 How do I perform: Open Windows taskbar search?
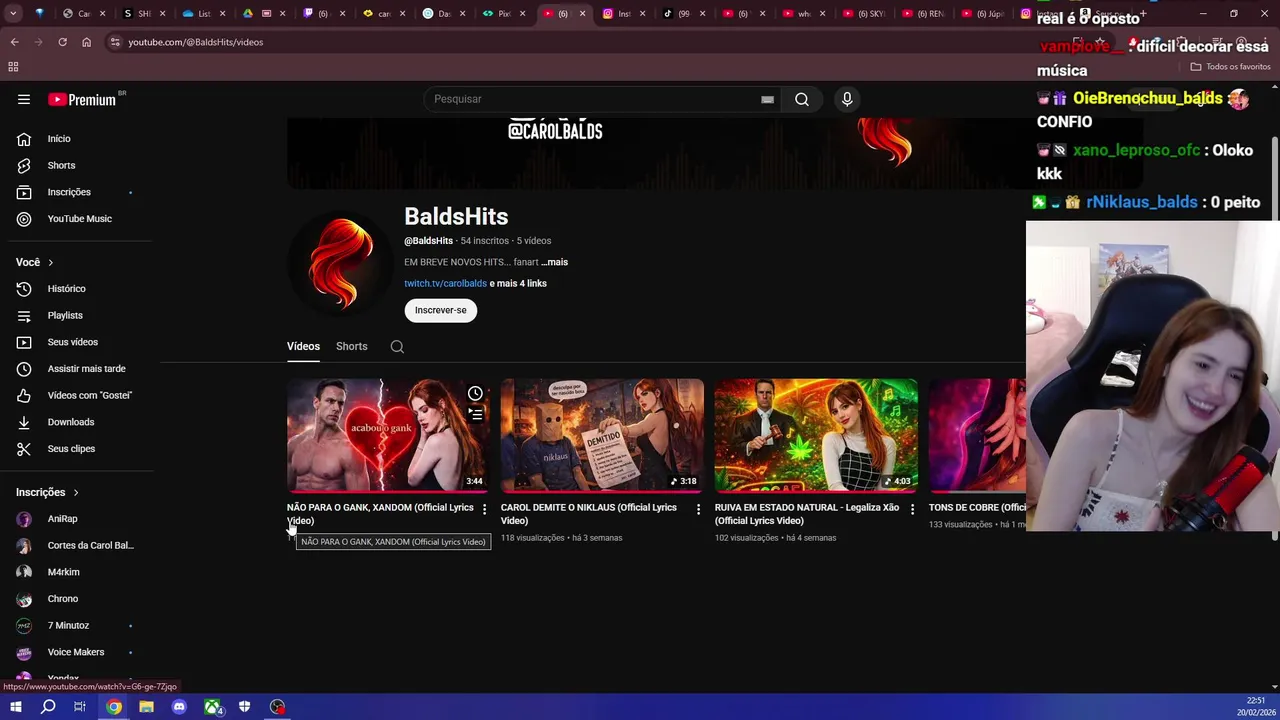48,707
